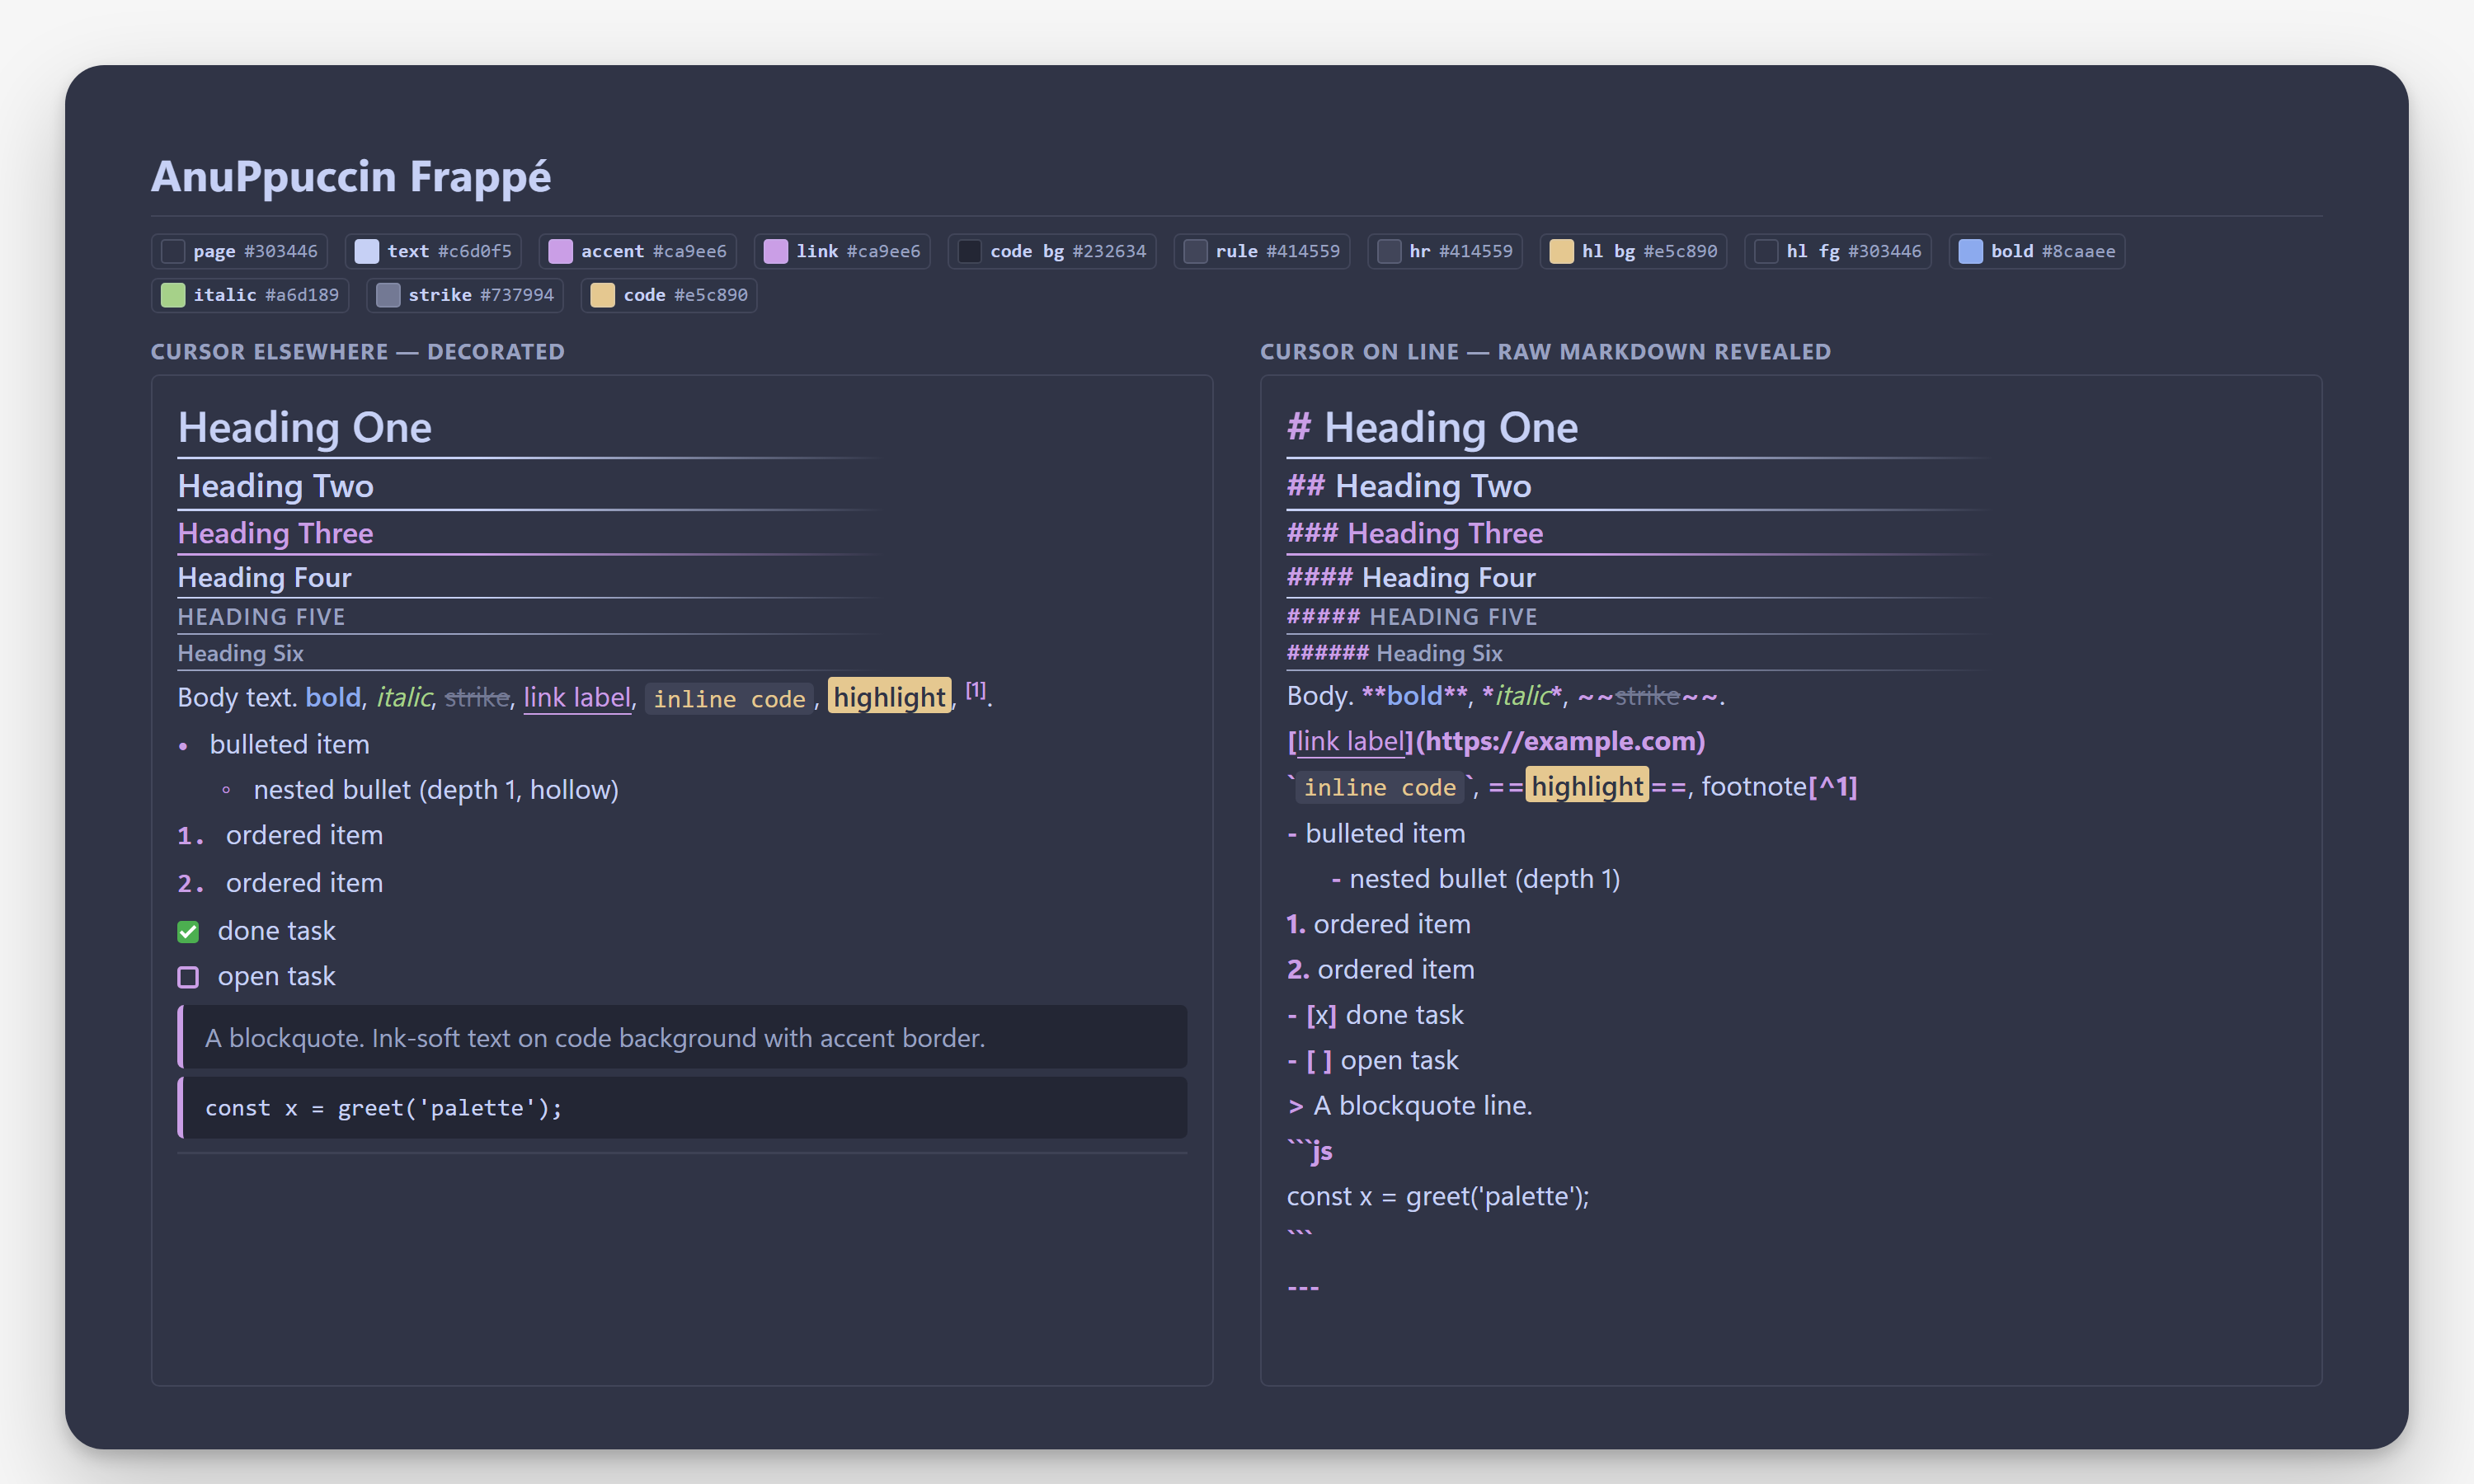Click the '1. ordered item' line in left pane
This screenshot has height=1484, width=2474.
click(280, 835)
